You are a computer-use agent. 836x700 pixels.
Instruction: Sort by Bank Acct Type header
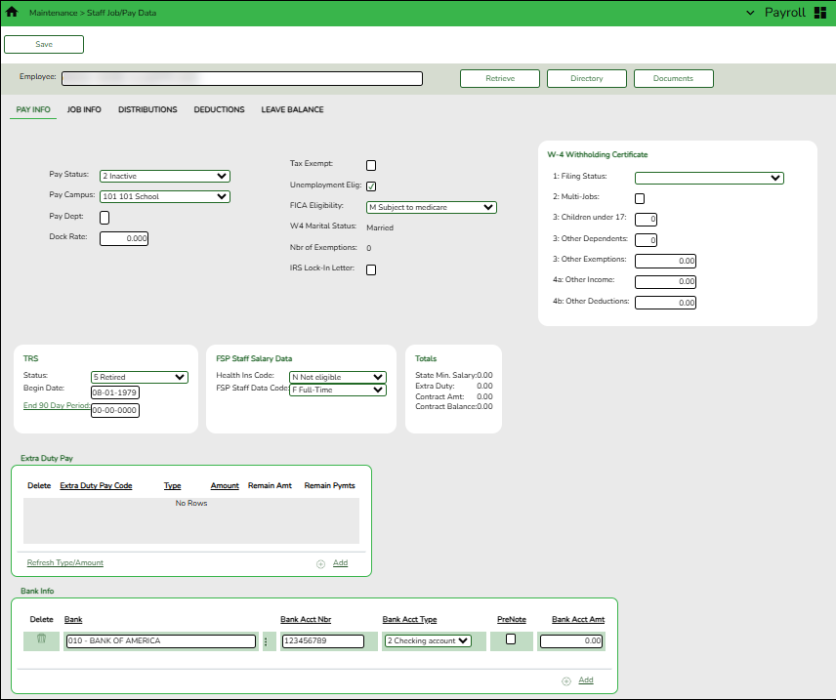[x=409, y=619]
